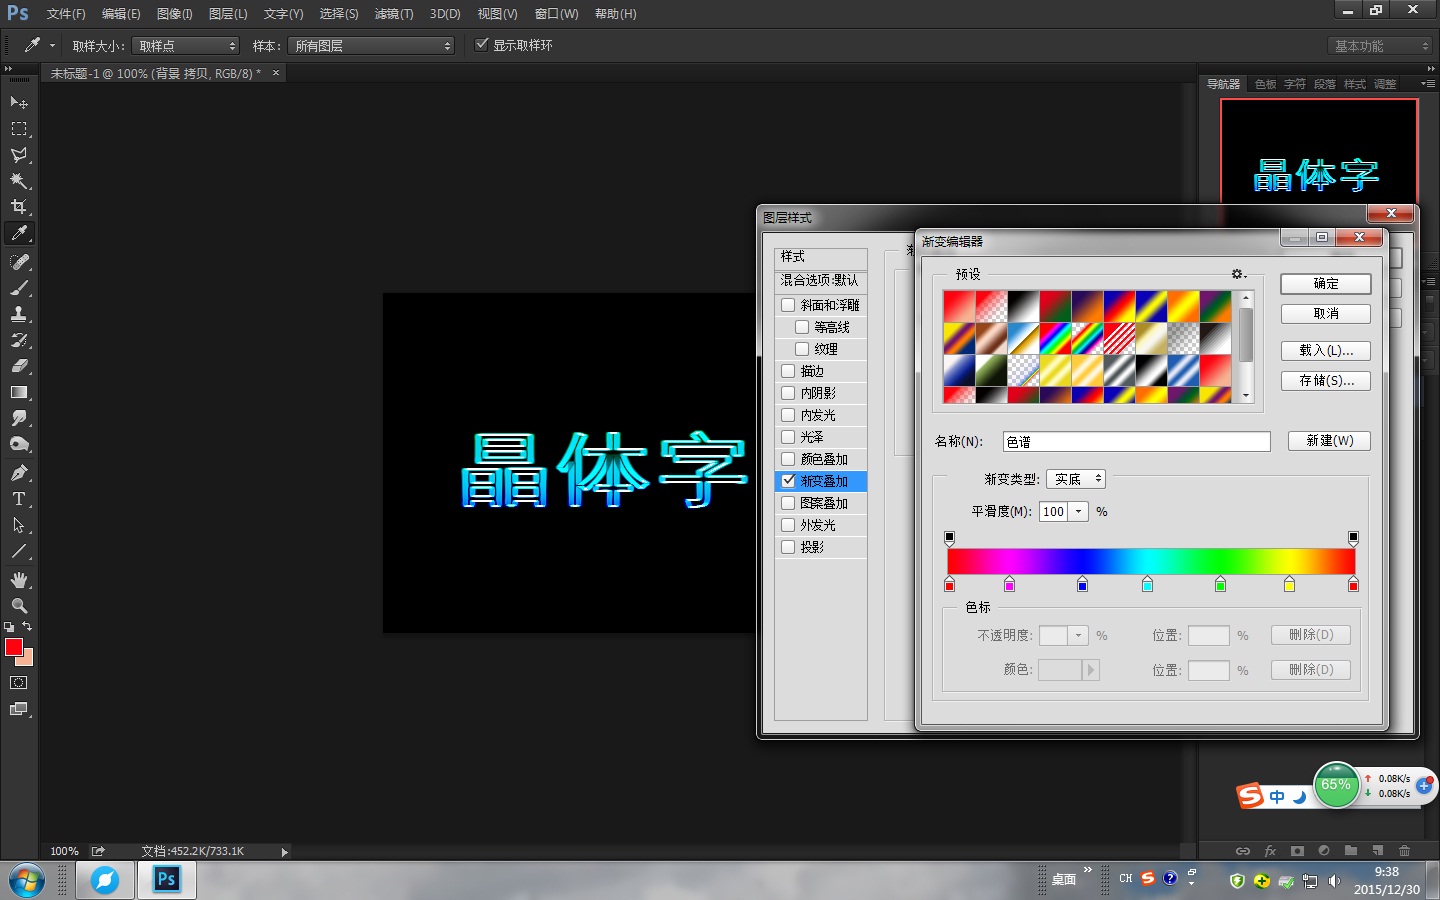The height and width of the screenshot is (900, 1440).
Task: Select the Zoom tool in toolbar
Action: [x=19, y=606]
